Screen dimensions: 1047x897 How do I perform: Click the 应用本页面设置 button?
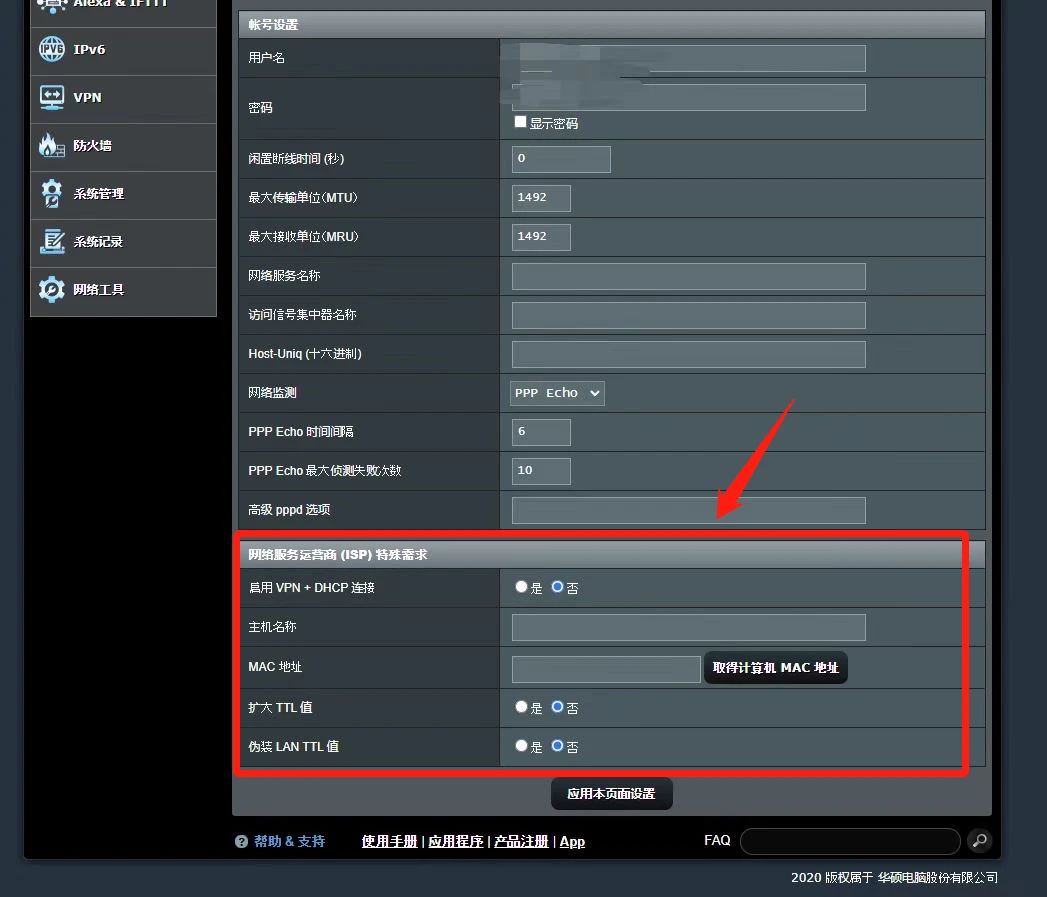click(x=612, y=793)
